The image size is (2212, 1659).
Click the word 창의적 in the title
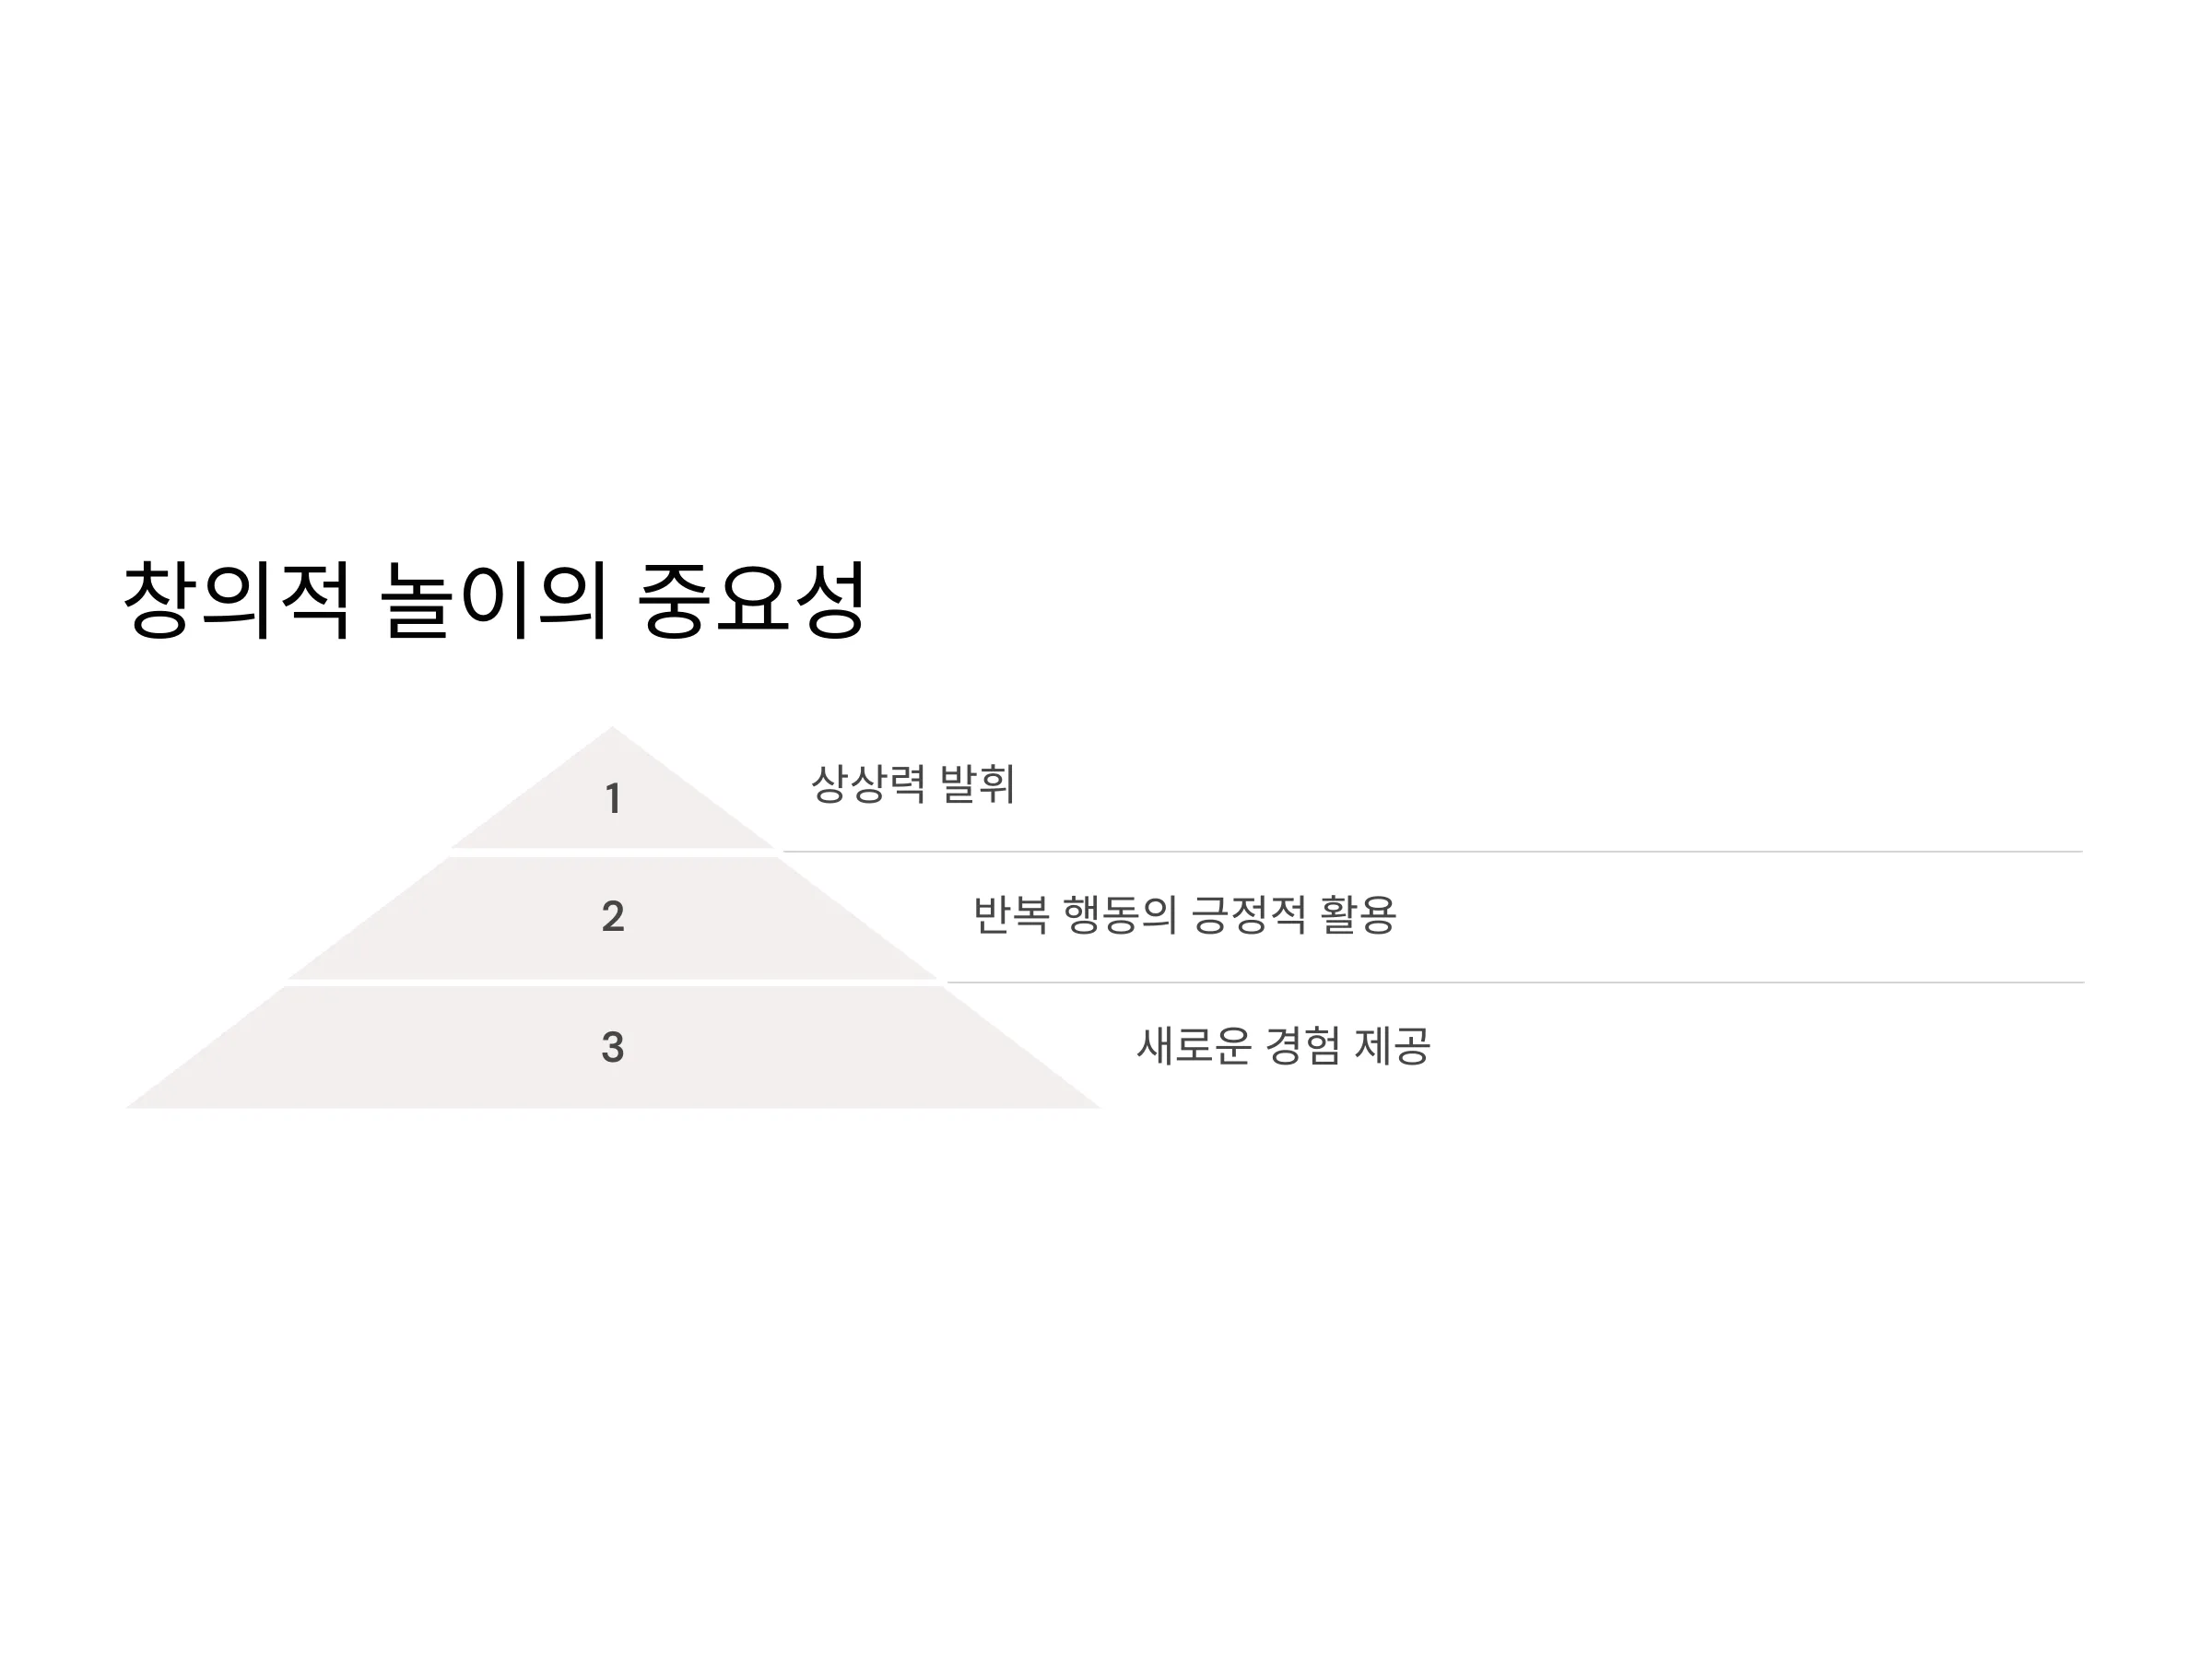tap(237, 600)
